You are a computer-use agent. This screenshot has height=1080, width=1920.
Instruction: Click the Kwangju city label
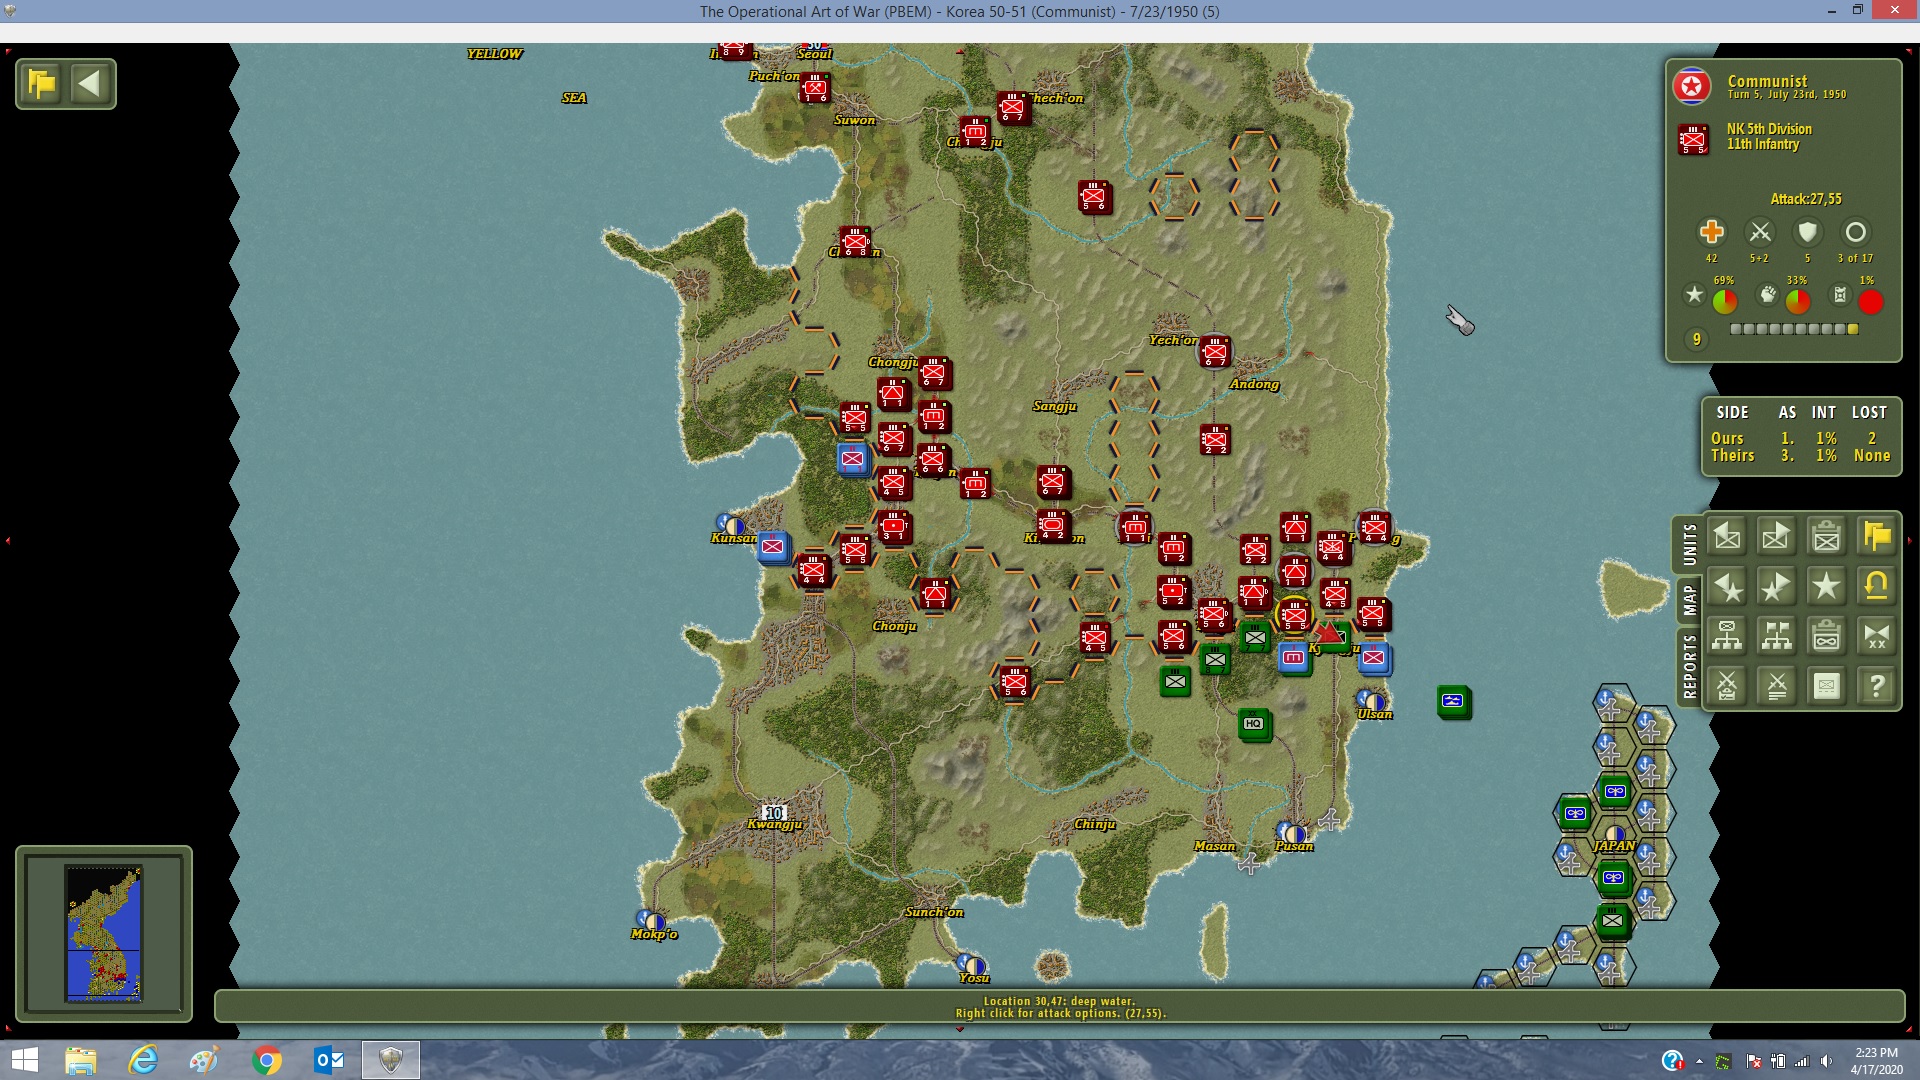775,825
